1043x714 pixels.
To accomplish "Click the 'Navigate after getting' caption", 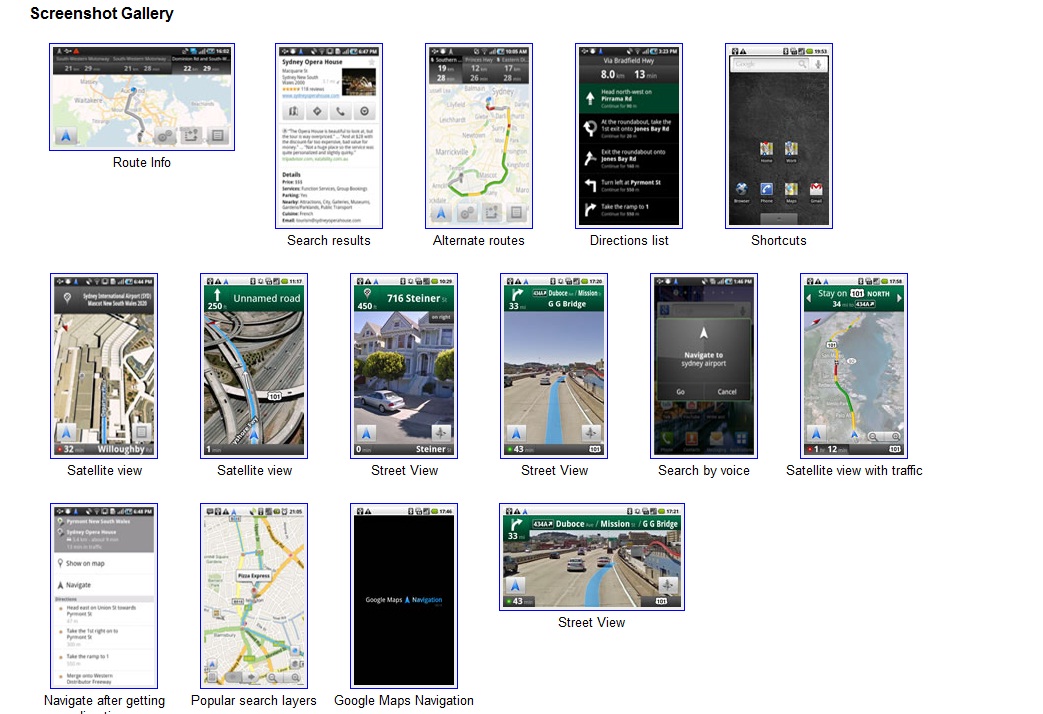I will pos(104,701).
